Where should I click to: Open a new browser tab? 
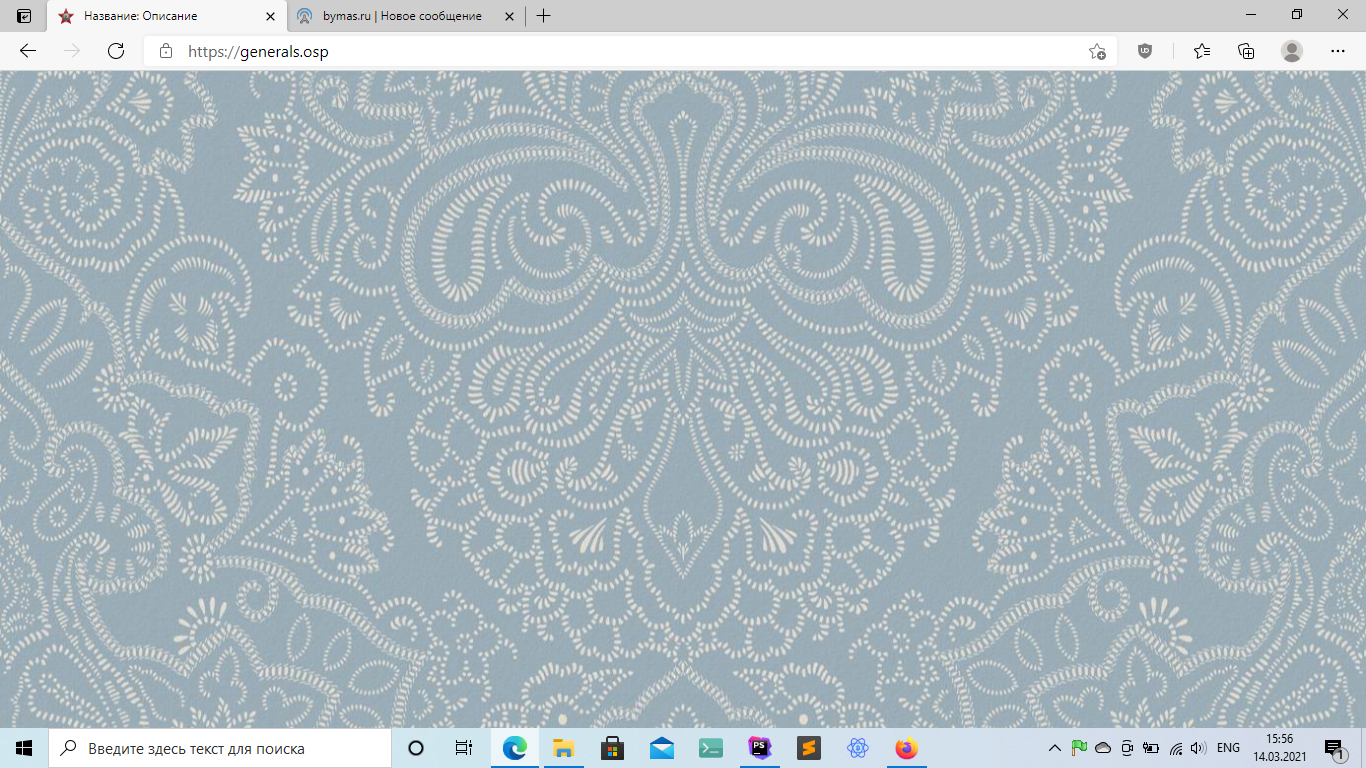pos(543,16)
